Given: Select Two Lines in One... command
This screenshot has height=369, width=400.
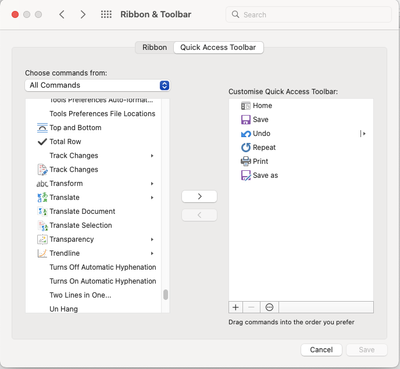Looking at the screenshot, I should coord(80,295).
